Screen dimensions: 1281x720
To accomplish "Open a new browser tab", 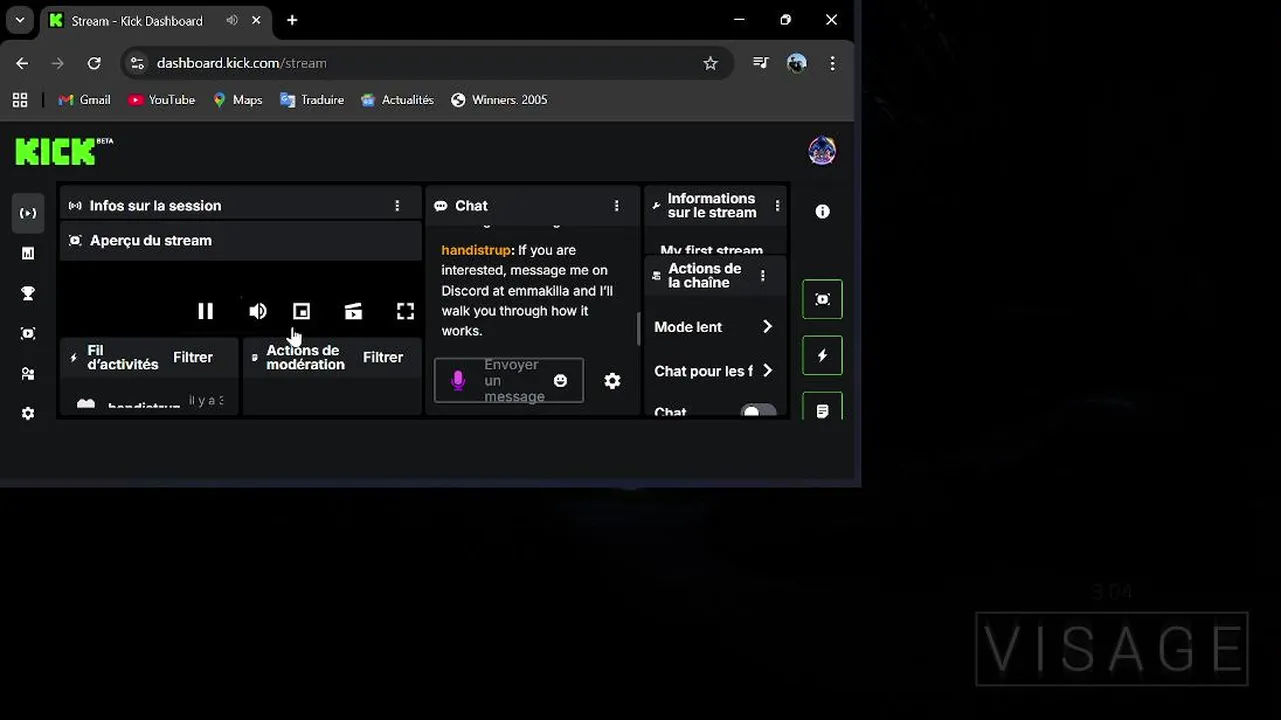I will point(292,20).
